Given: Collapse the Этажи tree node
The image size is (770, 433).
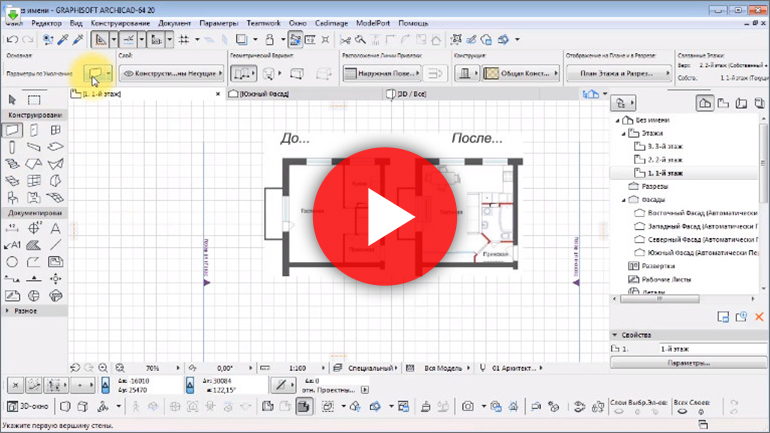Looking at the screenshot, I should (x=622, y=133).
